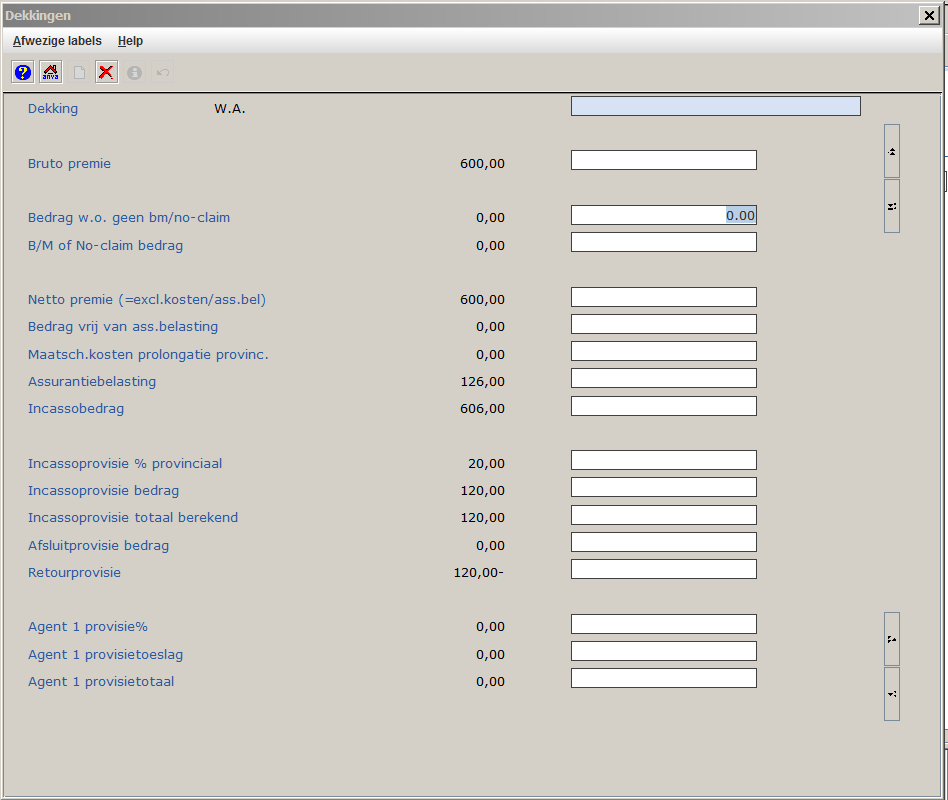The height and width of the screenshot is (800, 948).
Task: Click the greyed-out info icon in toolbar
Action: pos(134,72)
